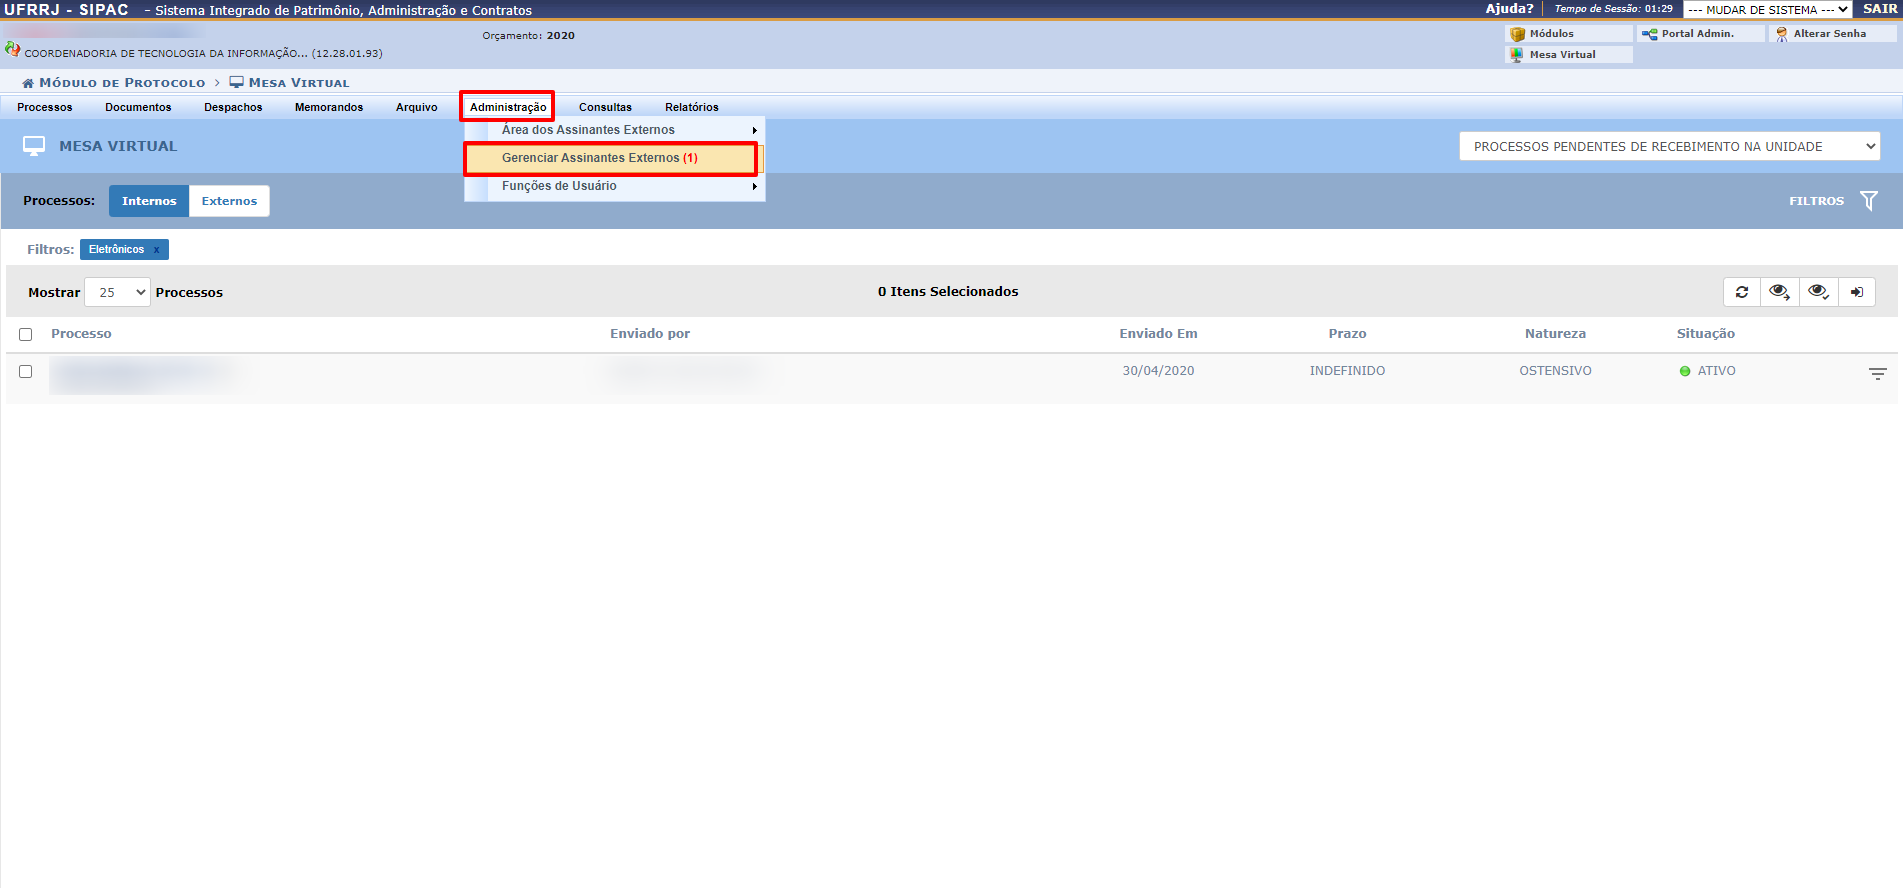This screenshot has width=1903, height=888.
Task: Sort by Situação column header
Action: [x=1705, y=334]
